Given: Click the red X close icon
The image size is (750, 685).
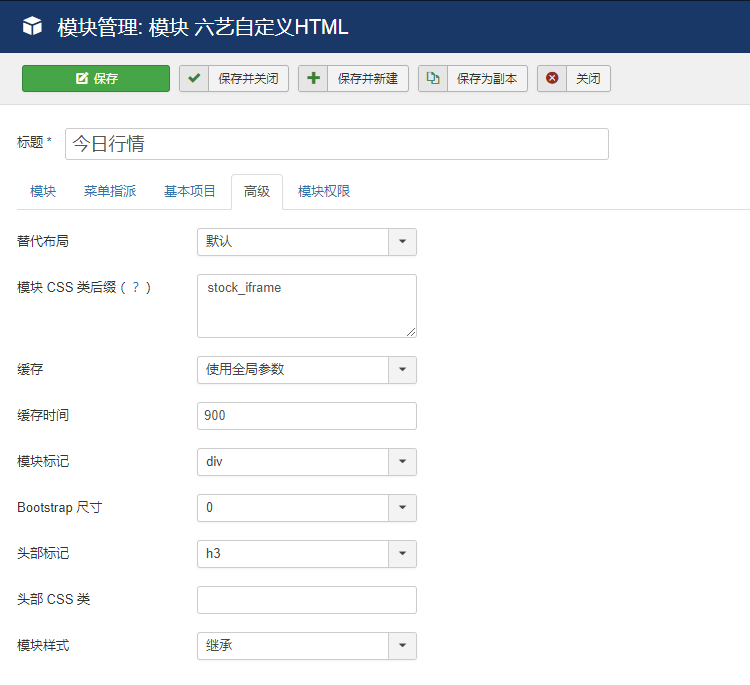Looking at the screenshot, I should (552, 79).
